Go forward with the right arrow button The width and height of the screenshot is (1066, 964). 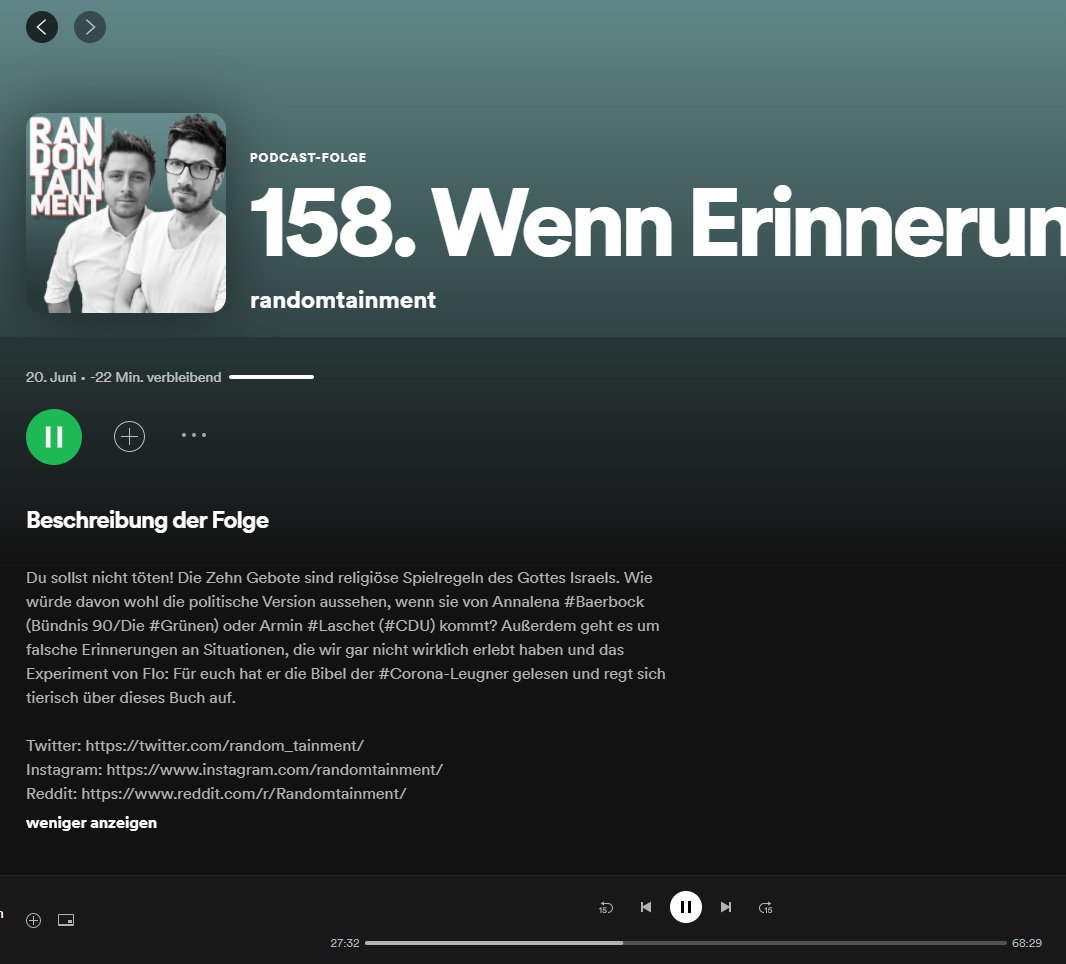(90, 27)
